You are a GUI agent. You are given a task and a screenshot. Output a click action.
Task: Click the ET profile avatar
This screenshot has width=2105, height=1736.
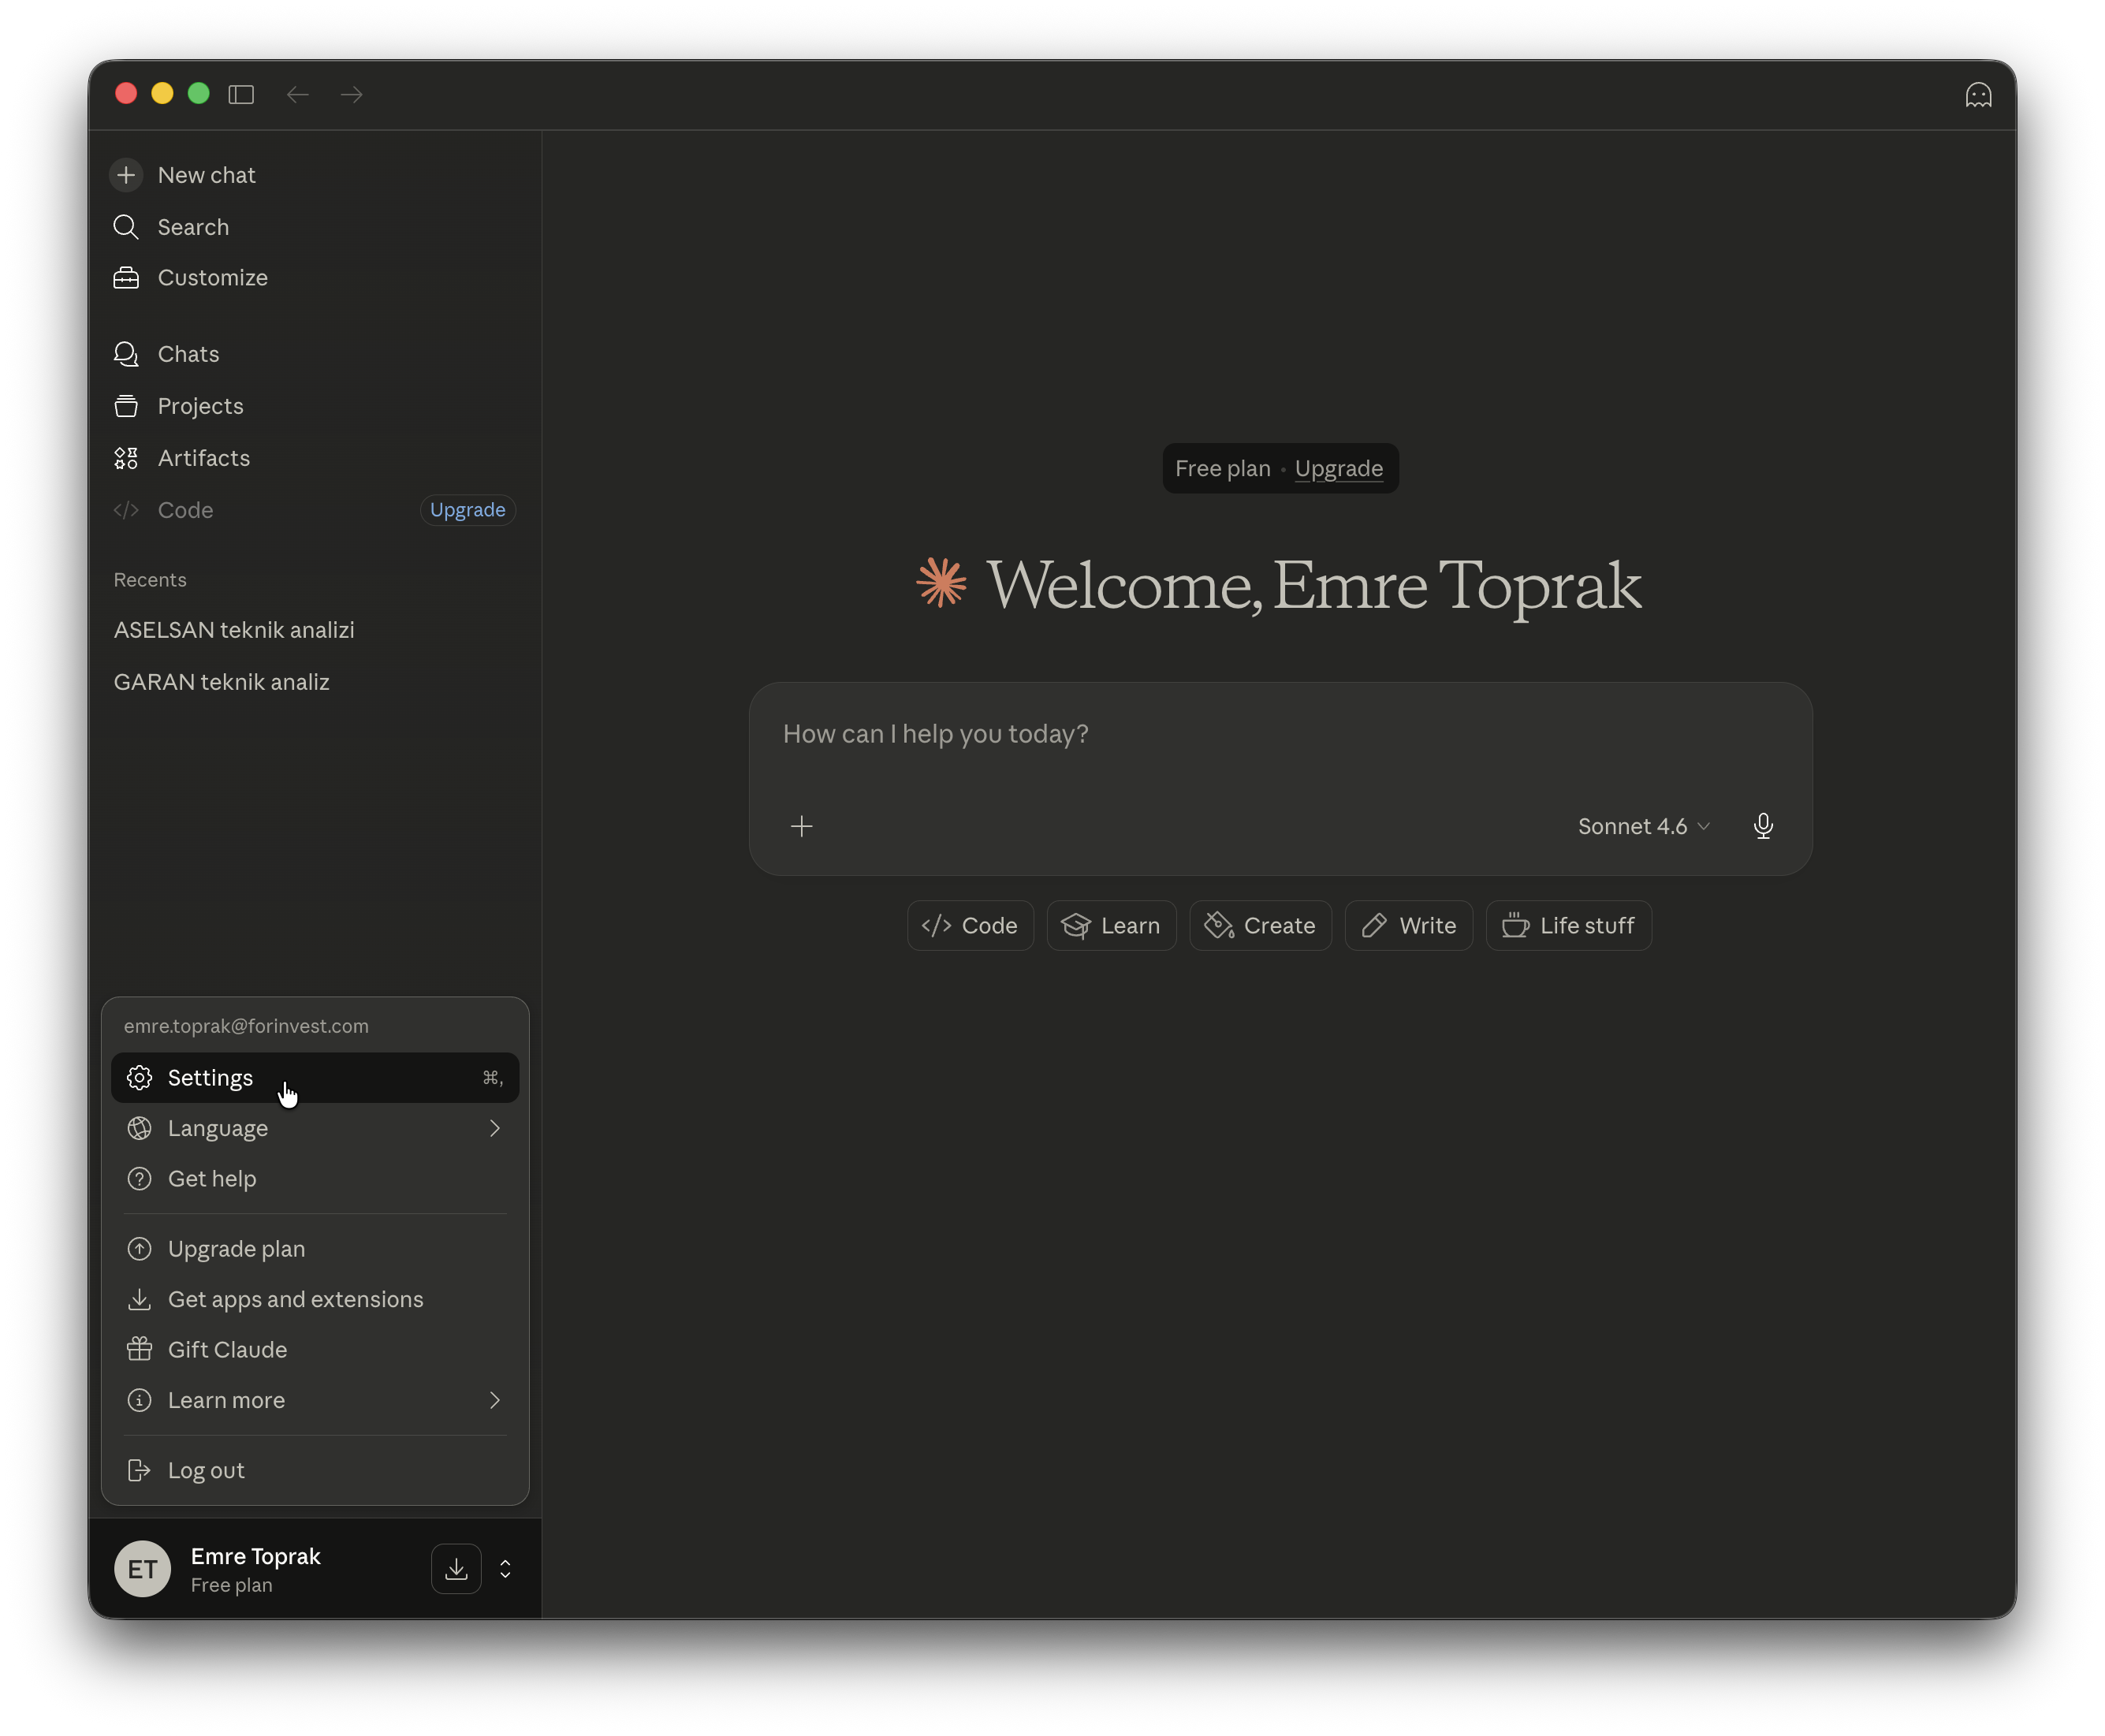[x=142, y=1569]
